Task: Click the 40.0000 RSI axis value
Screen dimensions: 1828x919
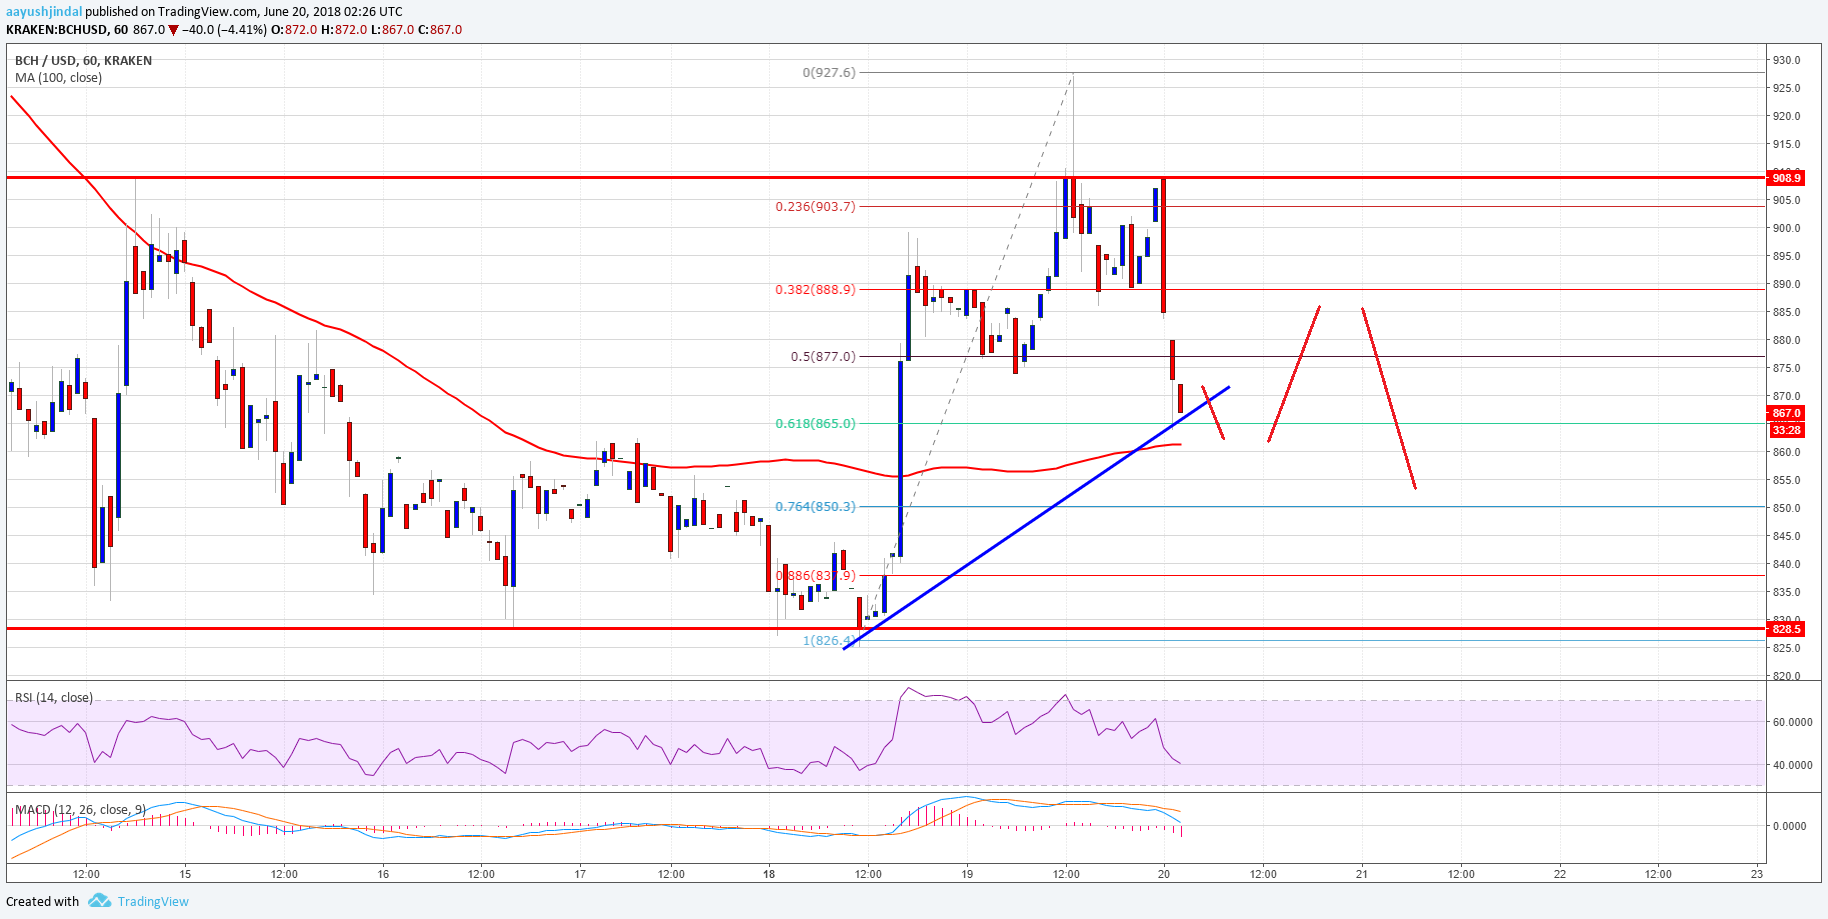Action: click(1792, 765)
